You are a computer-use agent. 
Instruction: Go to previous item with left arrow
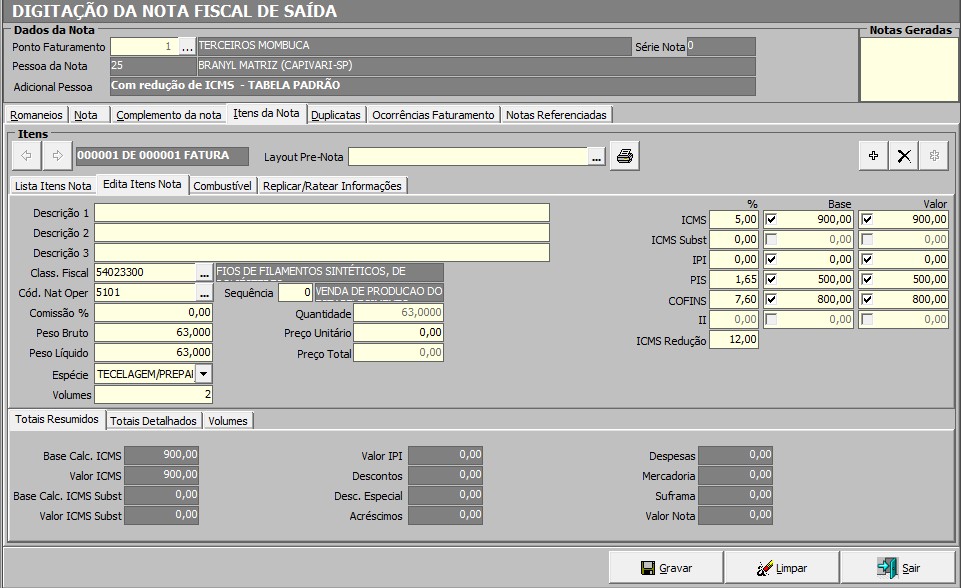click(x=26, y=156)
